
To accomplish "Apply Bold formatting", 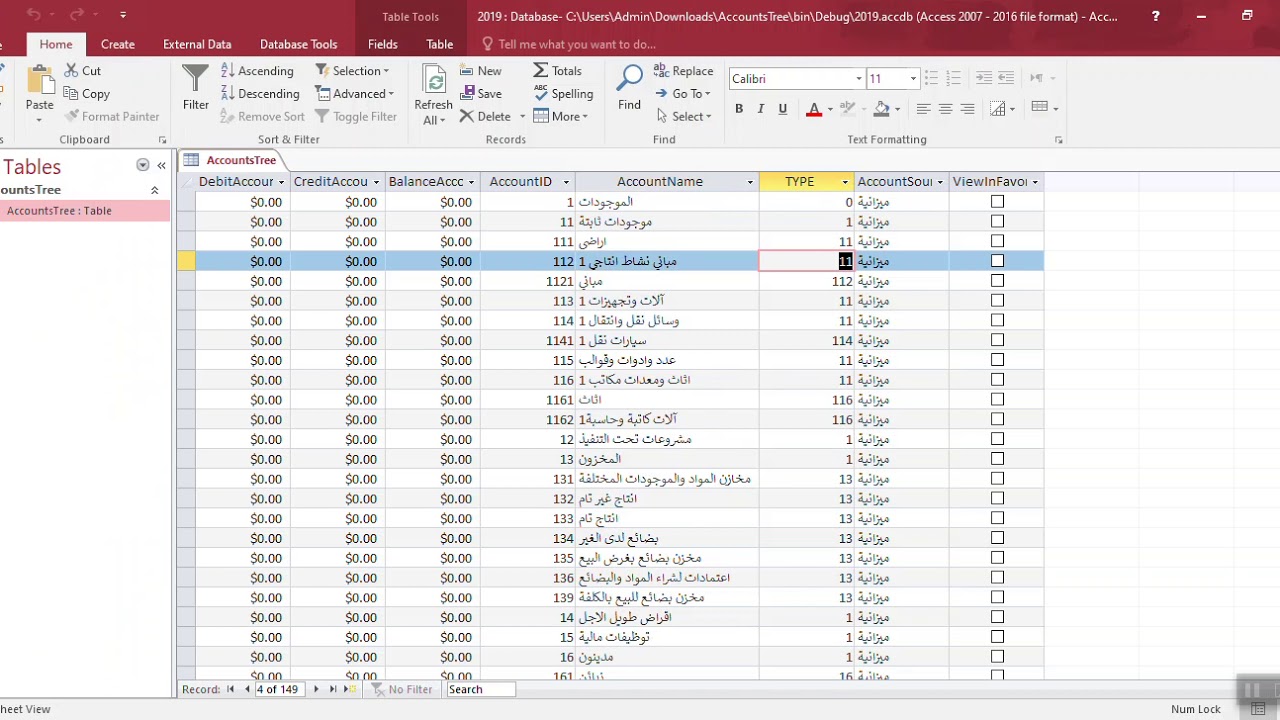I will point(739,109).
